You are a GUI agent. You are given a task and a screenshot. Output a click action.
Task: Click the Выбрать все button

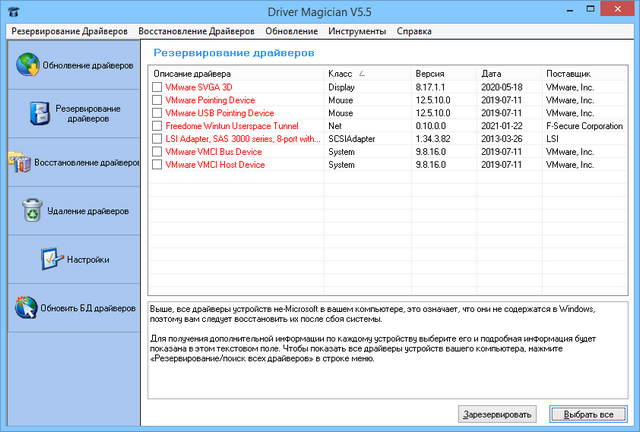[x=588, y=413]
